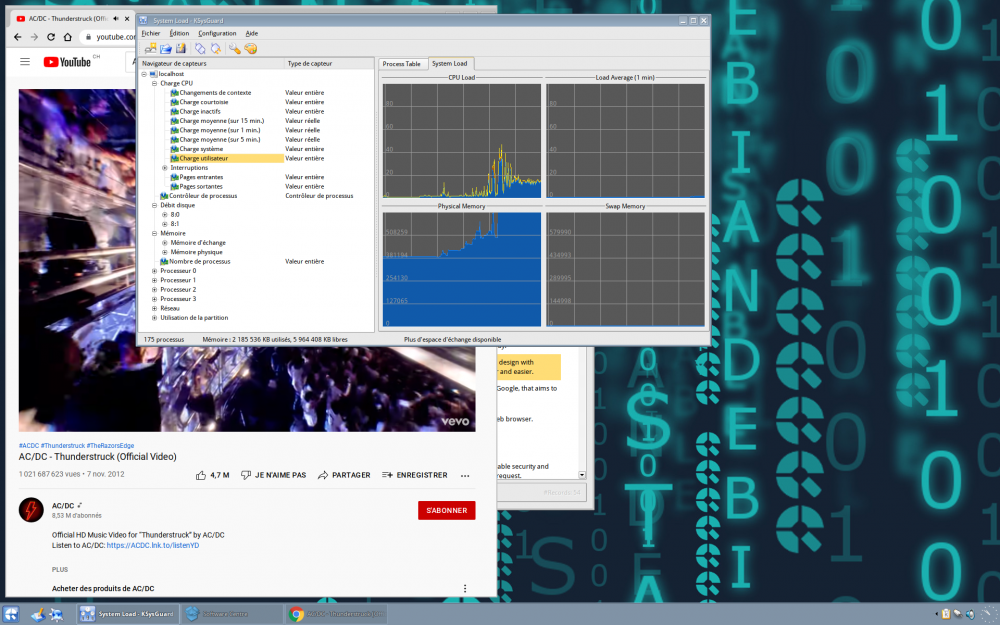
Task: Open the Aide menu
Action: point(252,33)
